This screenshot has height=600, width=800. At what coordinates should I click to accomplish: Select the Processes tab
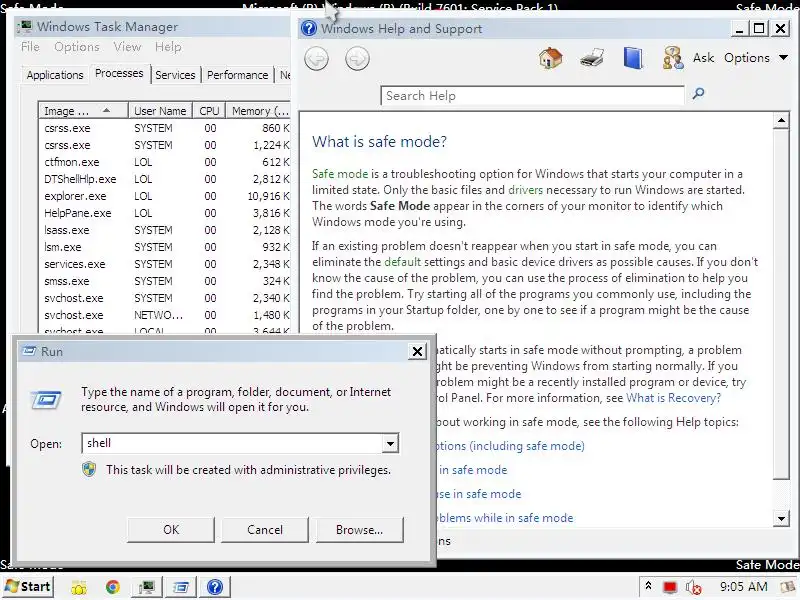(x=119, y=73)
